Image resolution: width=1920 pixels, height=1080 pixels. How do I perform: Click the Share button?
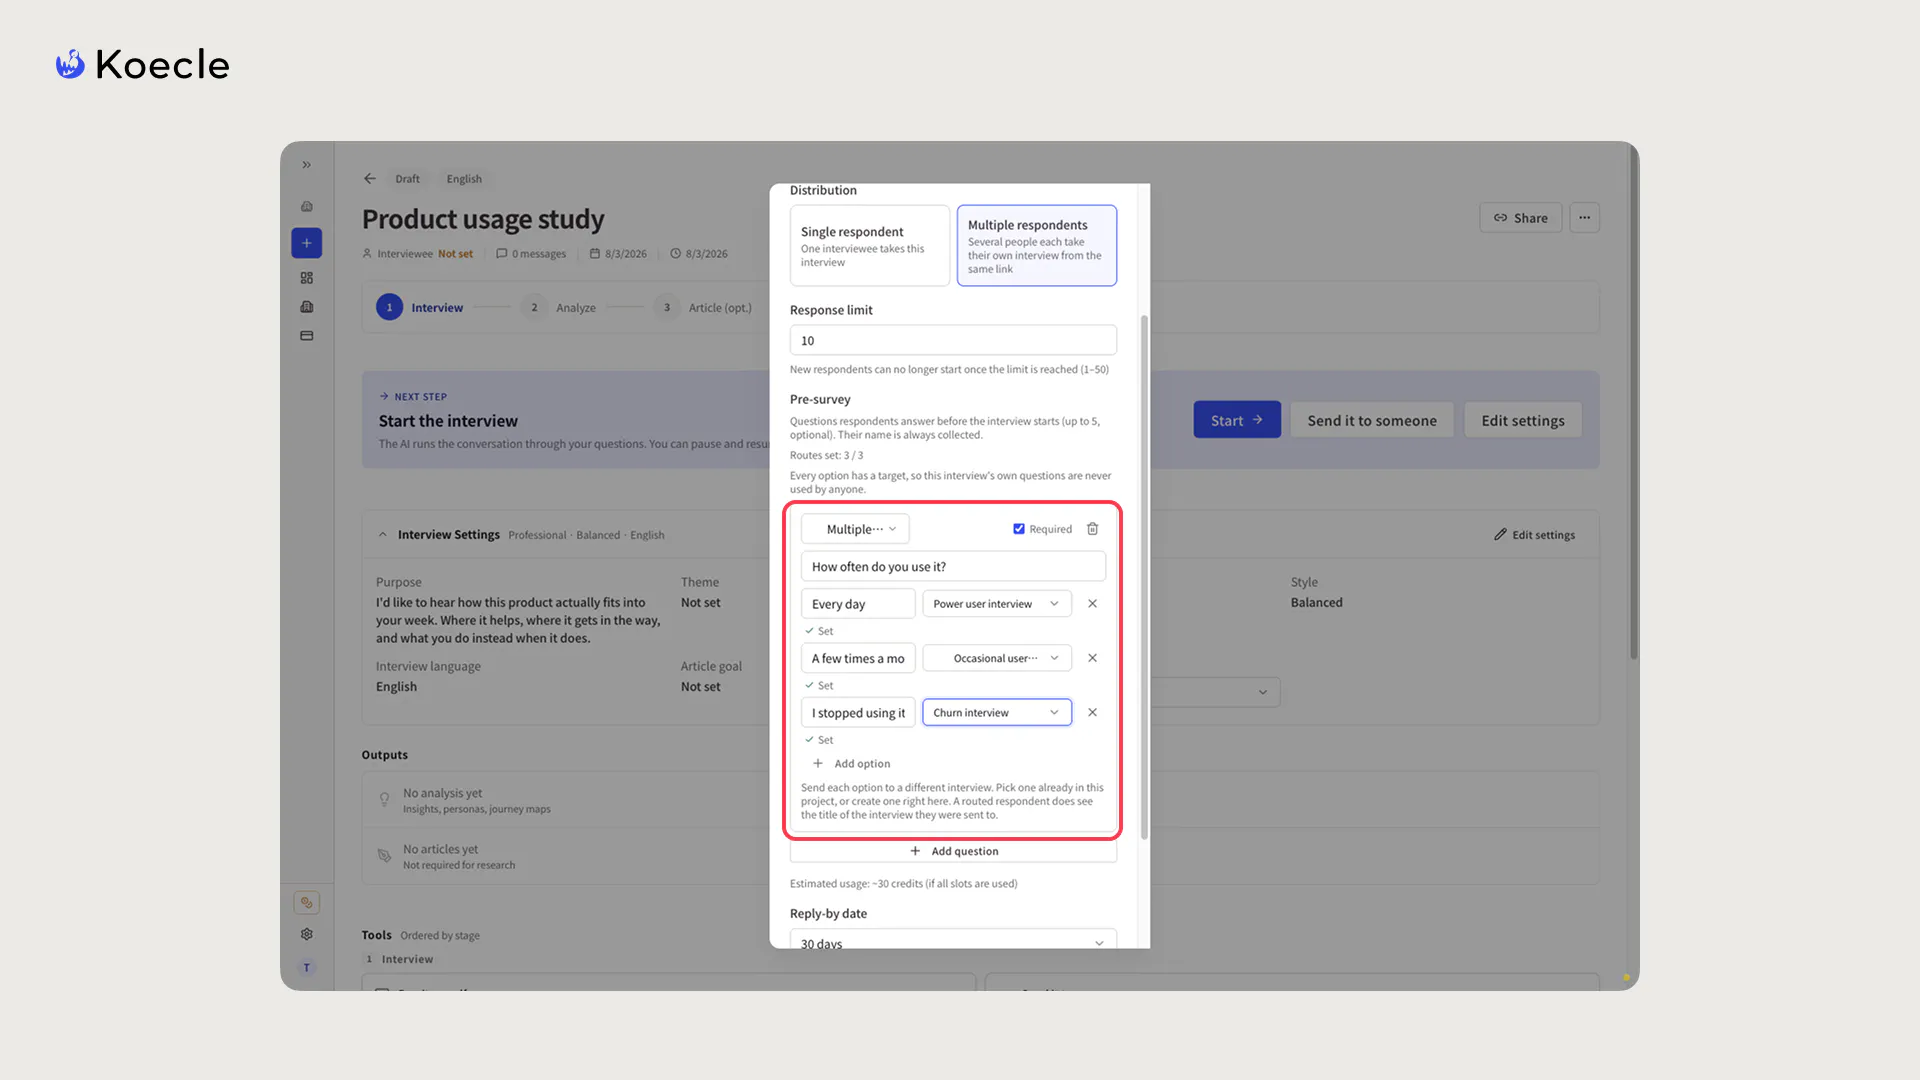coord(1521,218)
